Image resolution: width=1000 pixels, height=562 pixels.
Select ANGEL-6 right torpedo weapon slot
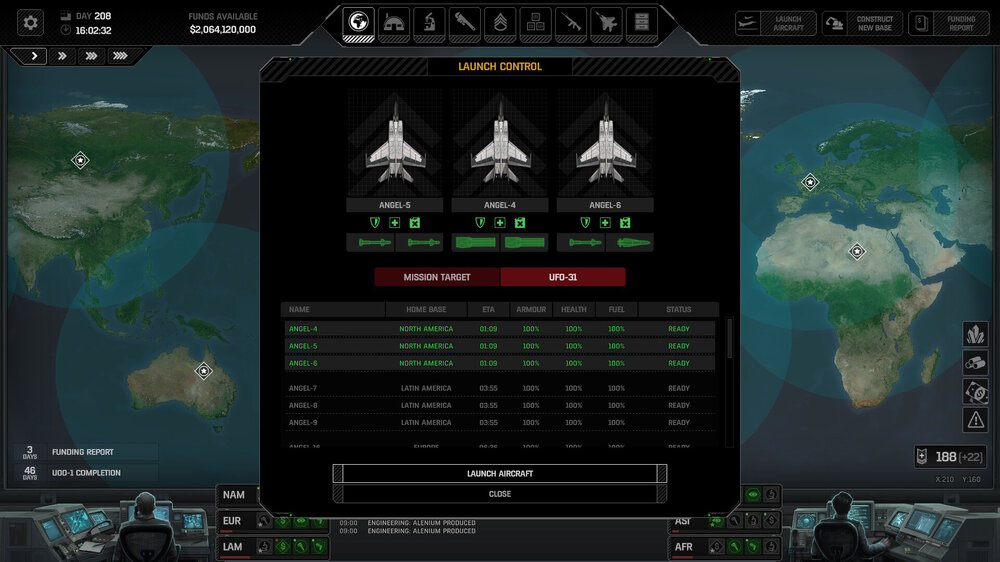tap(629, 242)
